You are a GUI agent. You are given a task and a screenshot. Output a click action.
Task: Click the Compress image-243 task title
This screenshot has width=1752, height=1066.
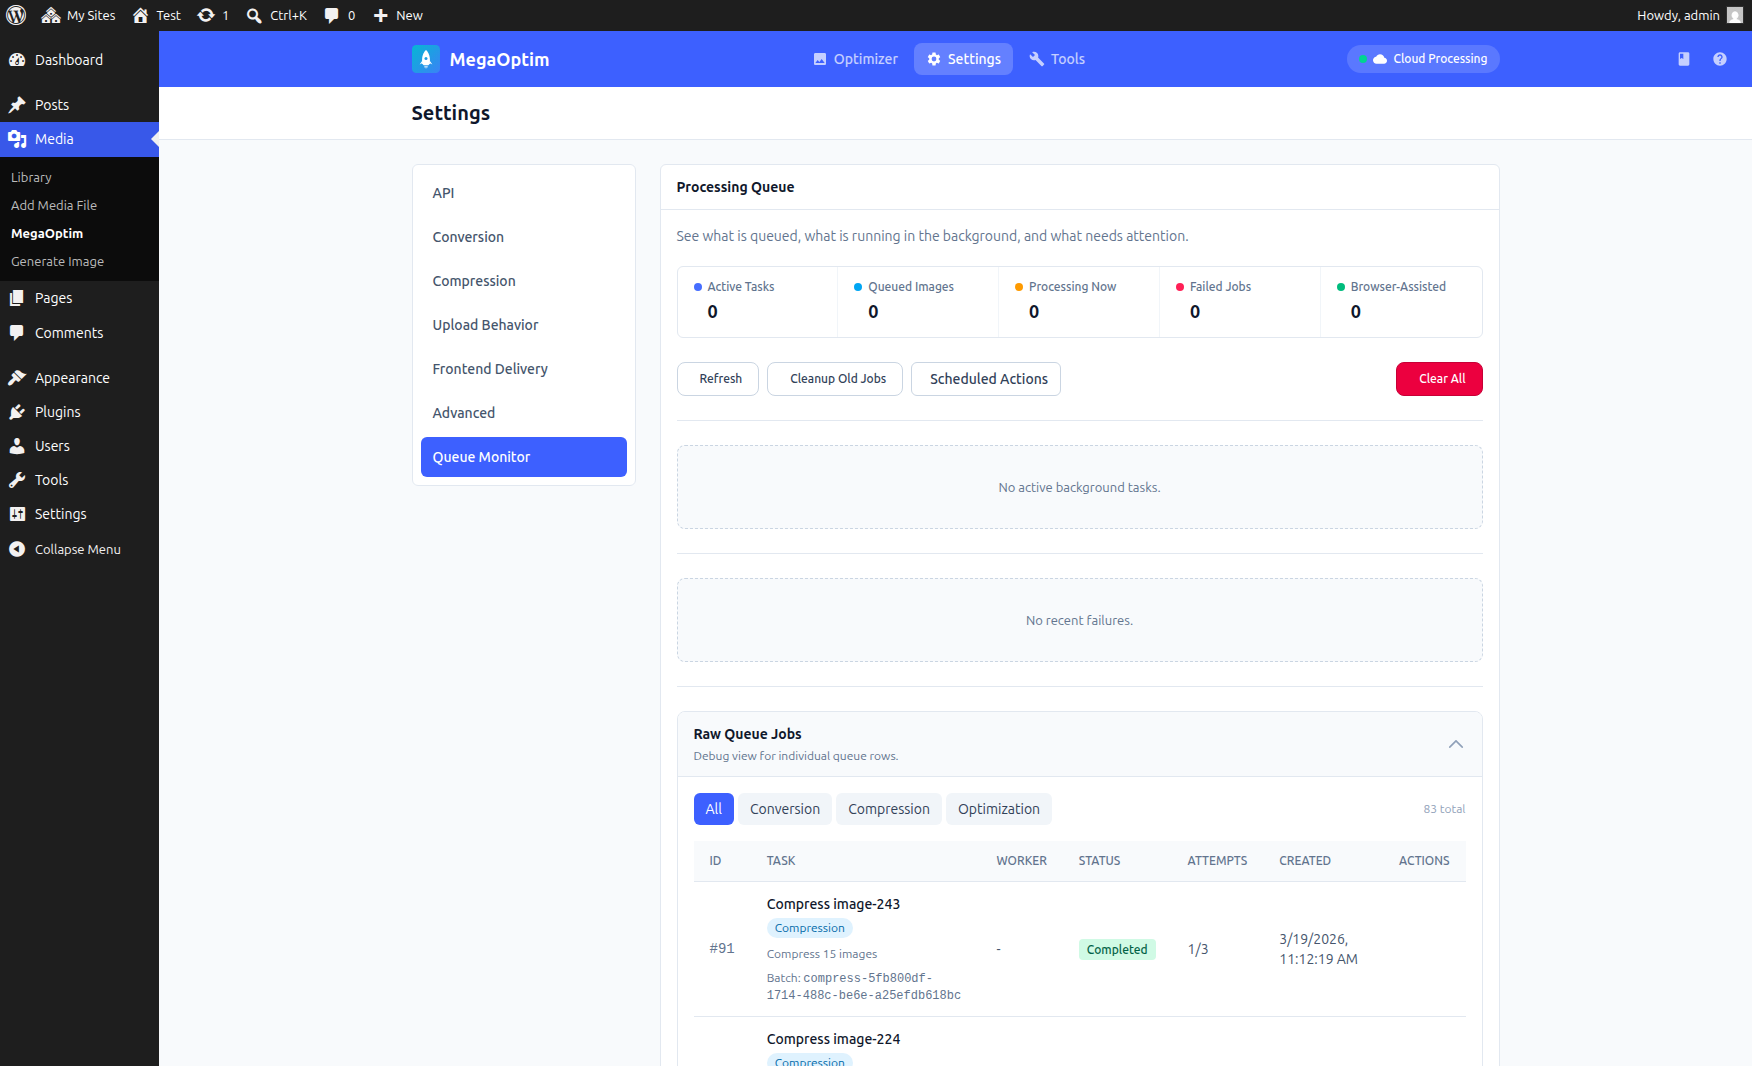pos(833,904)
